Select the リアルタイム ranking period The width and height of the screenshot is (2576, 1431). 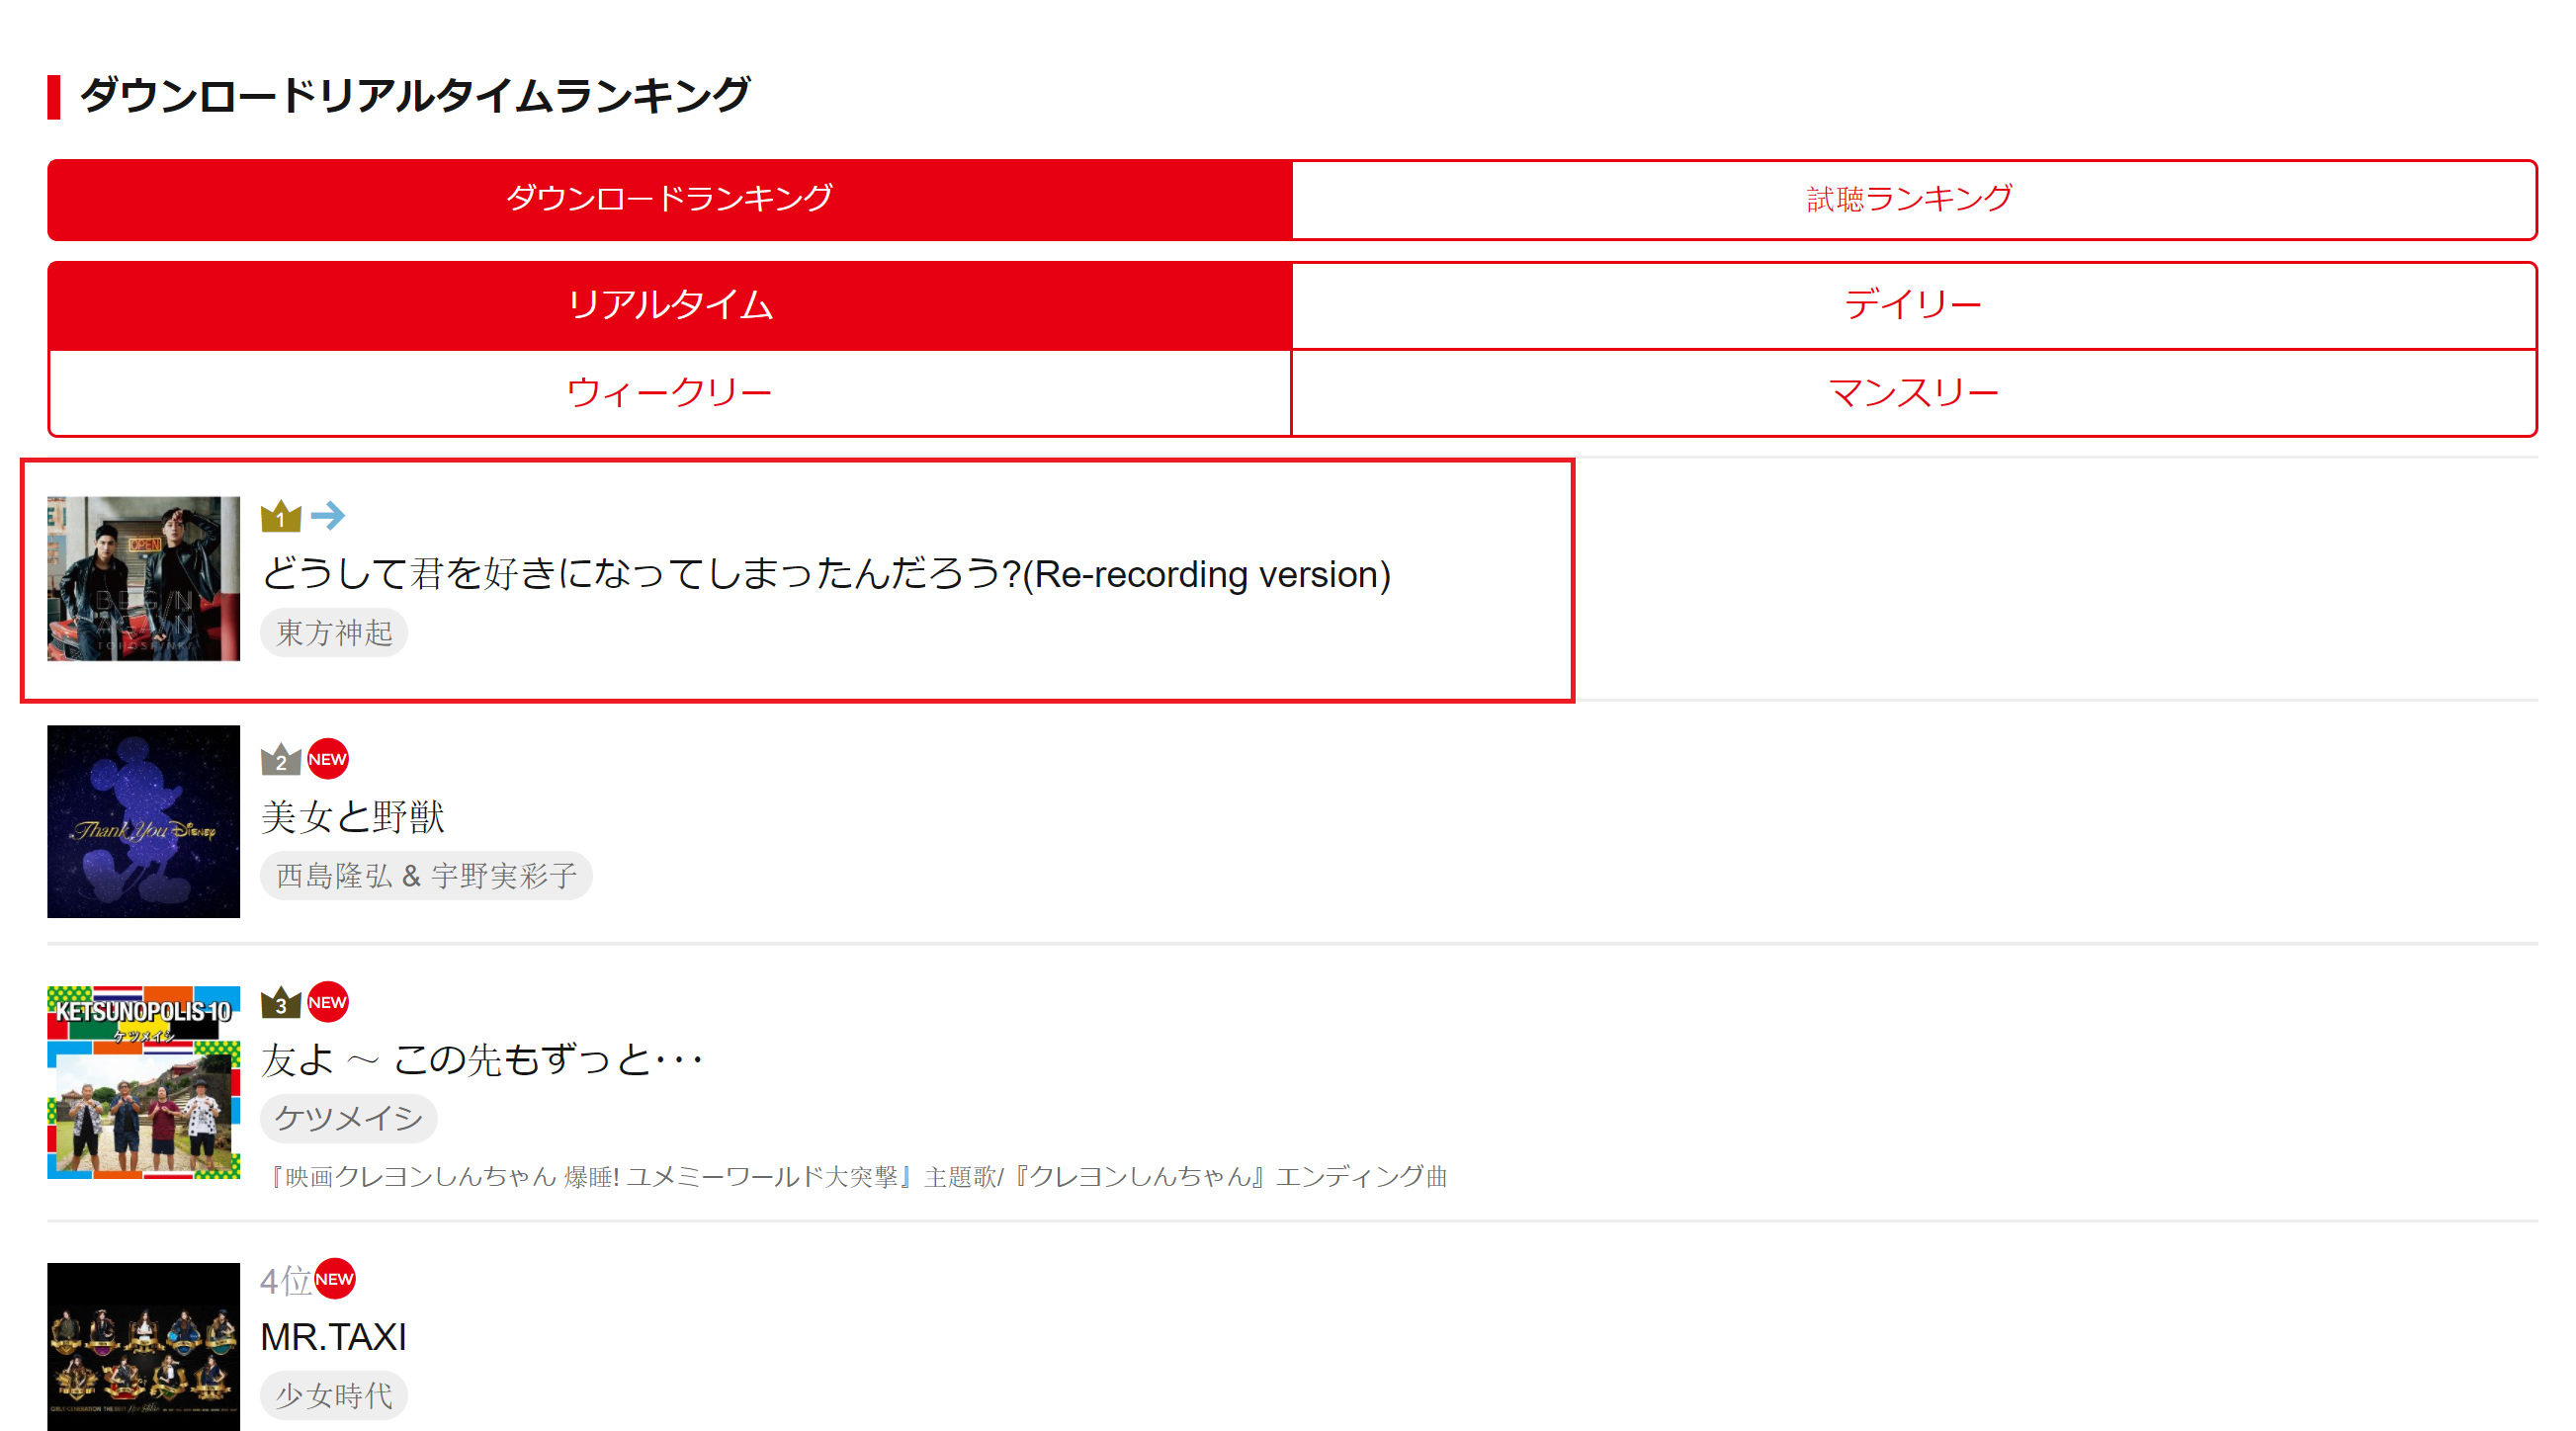coord(670,305)
